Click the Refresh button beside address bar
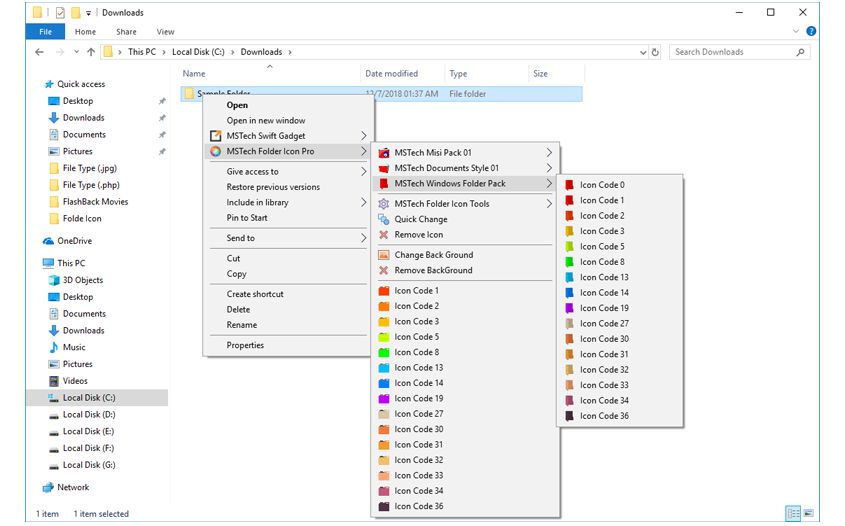This screenshot has width=845, height=526. click(x=655, y=52)
